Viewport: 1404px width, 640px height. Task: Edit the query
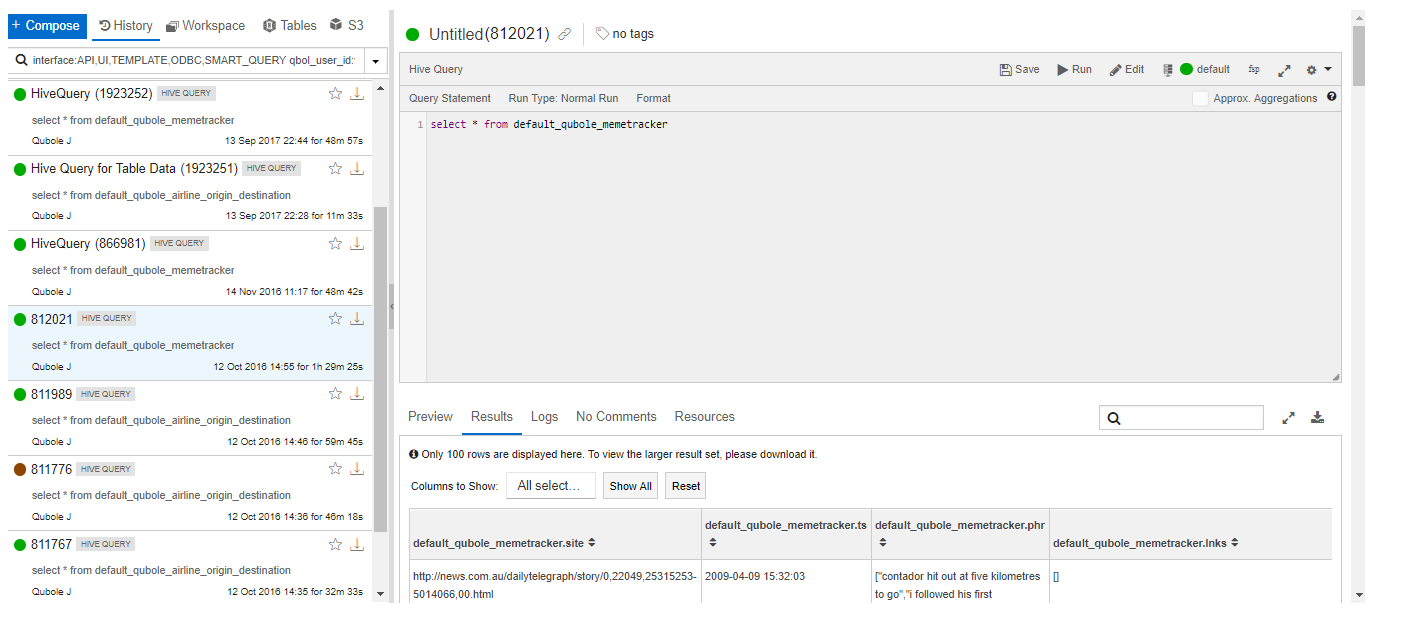click(1127, 70)
